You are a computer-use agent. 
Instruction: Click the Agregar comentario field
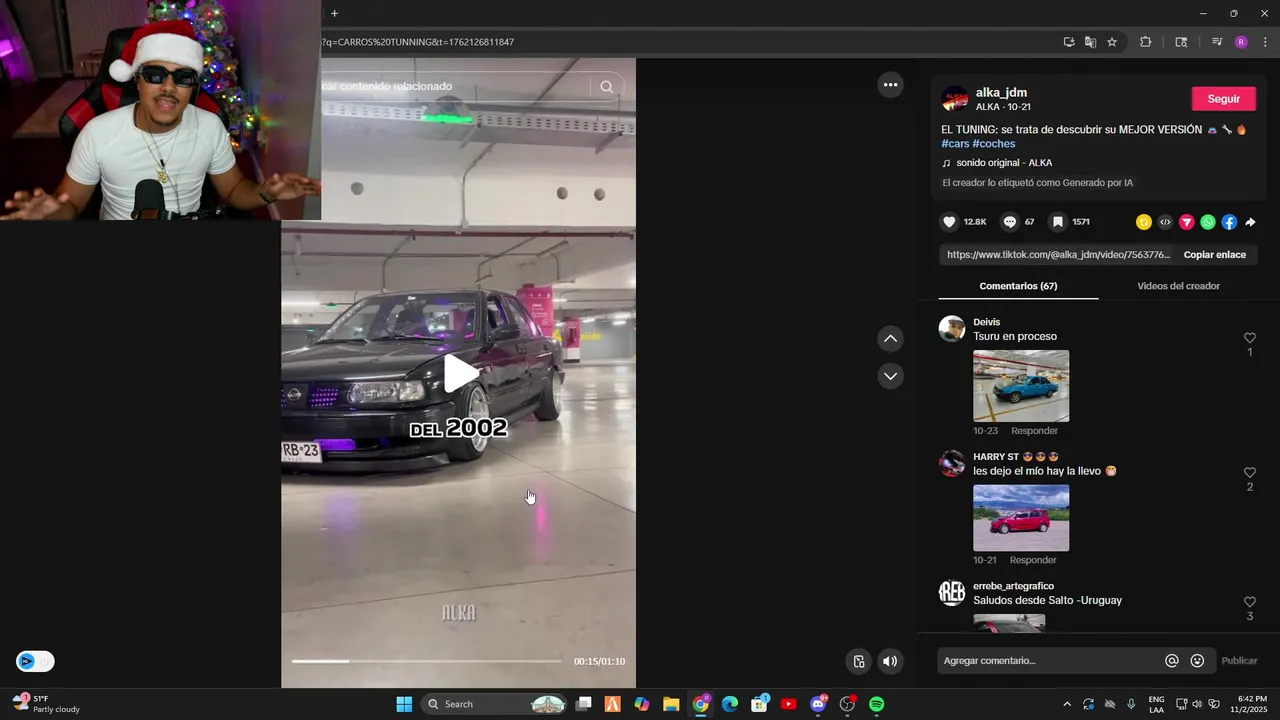[x=1049, y=661]
